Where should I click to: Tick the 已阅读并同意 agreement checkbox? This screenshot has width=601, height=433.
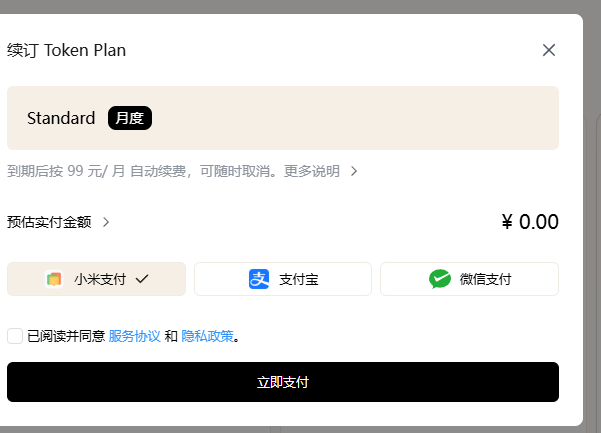point(15,336)
